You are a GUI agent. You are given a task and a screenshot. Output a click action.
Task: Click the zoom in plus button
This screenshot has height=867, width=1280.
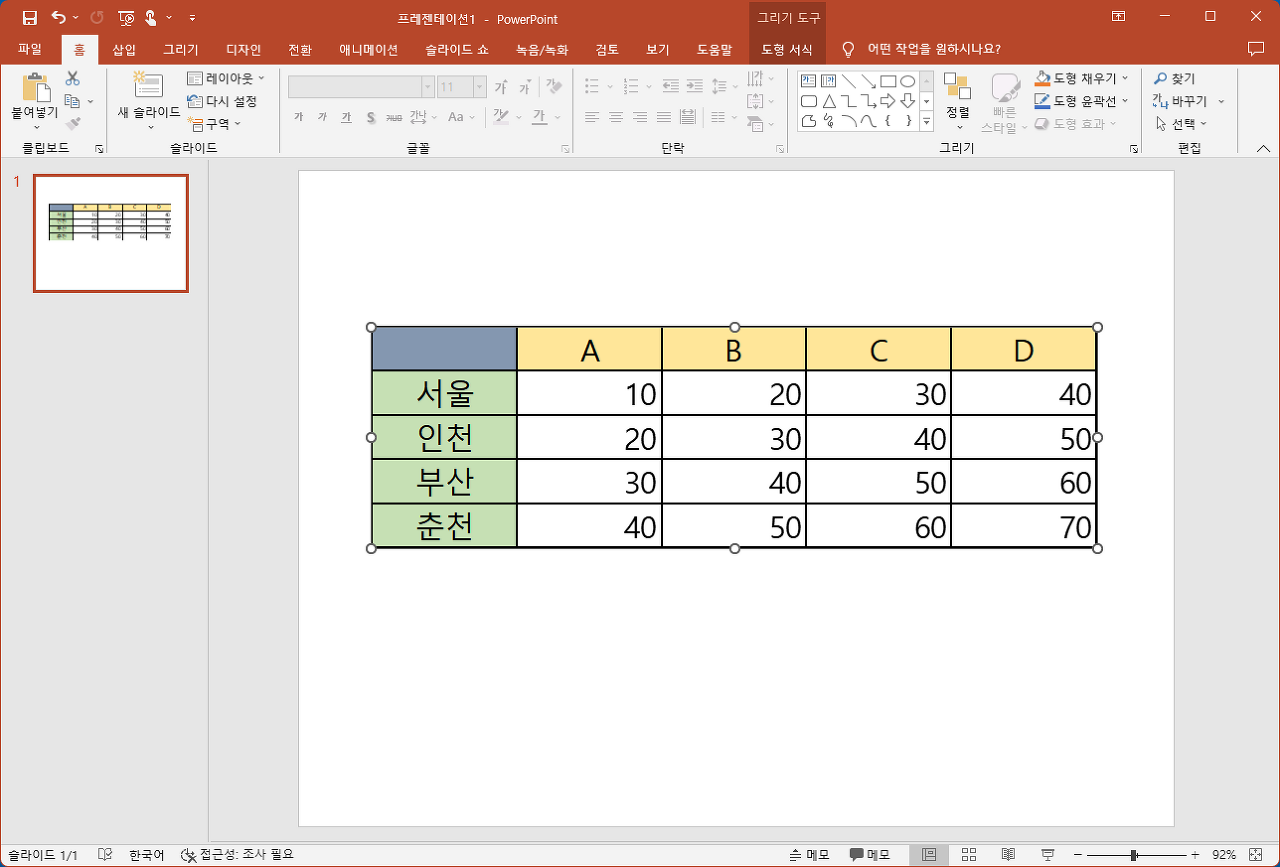pos(1195,855)
